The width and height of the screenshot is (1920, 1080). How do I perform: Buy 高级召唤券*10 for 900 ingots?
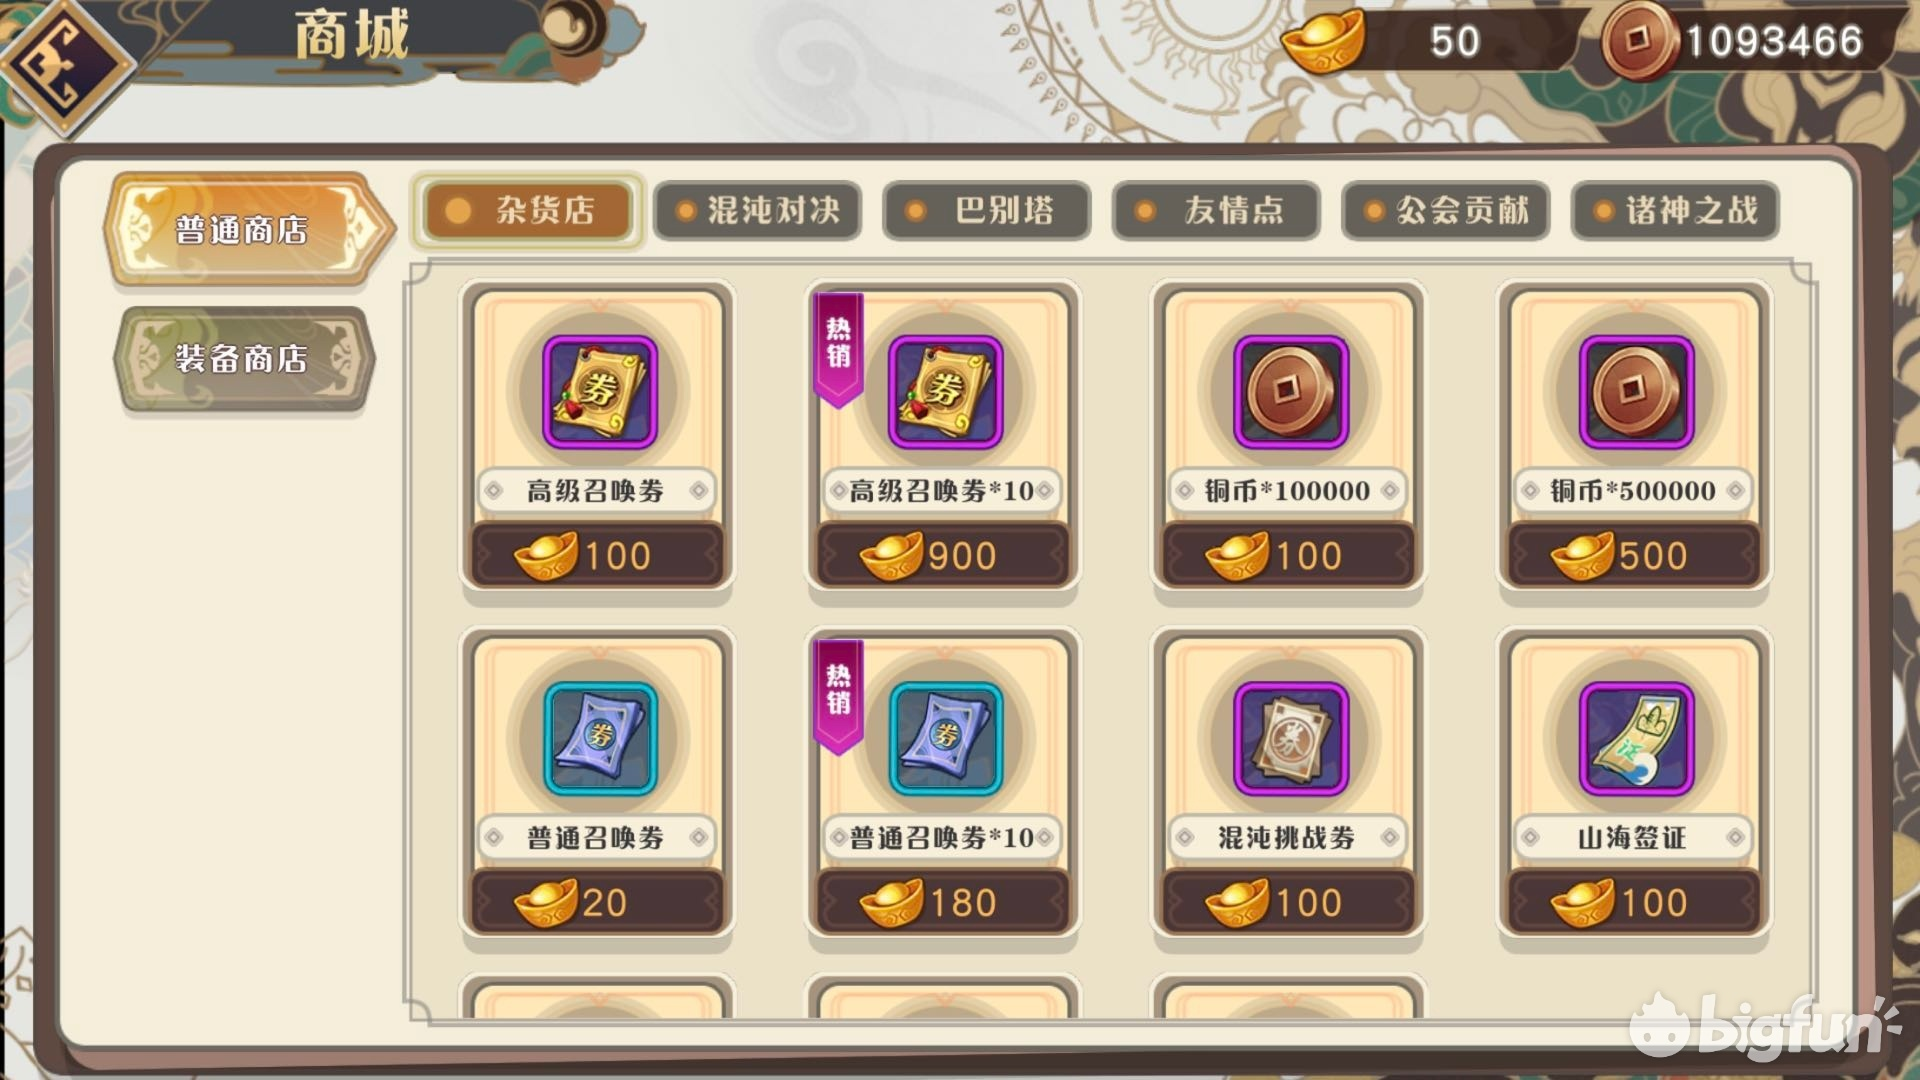coord(943,554)
